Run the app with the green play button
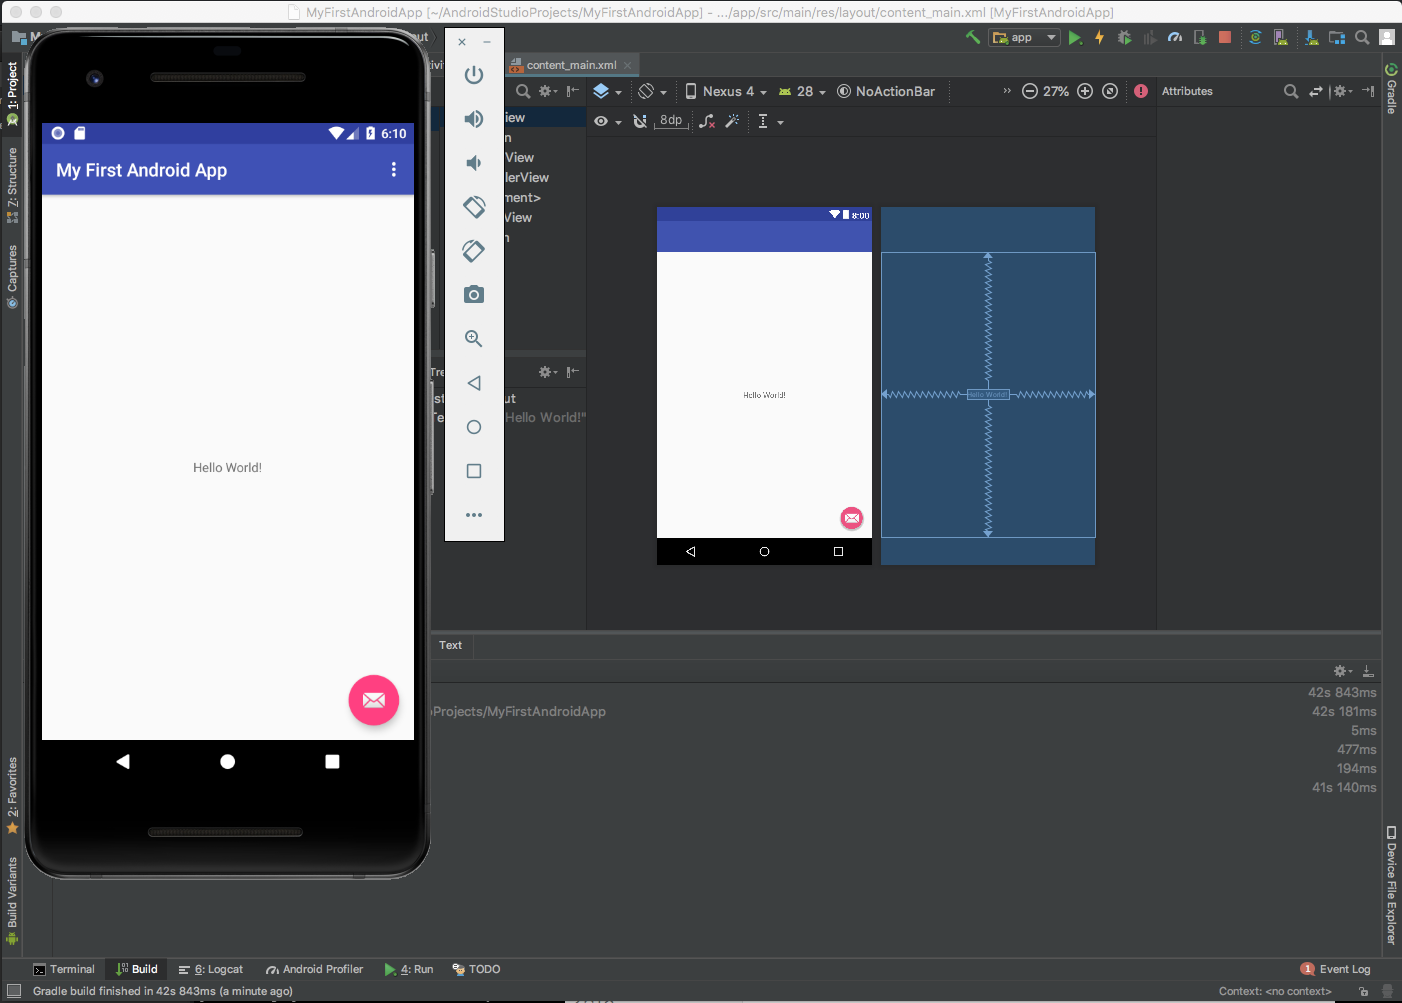 click(1075, 37)
